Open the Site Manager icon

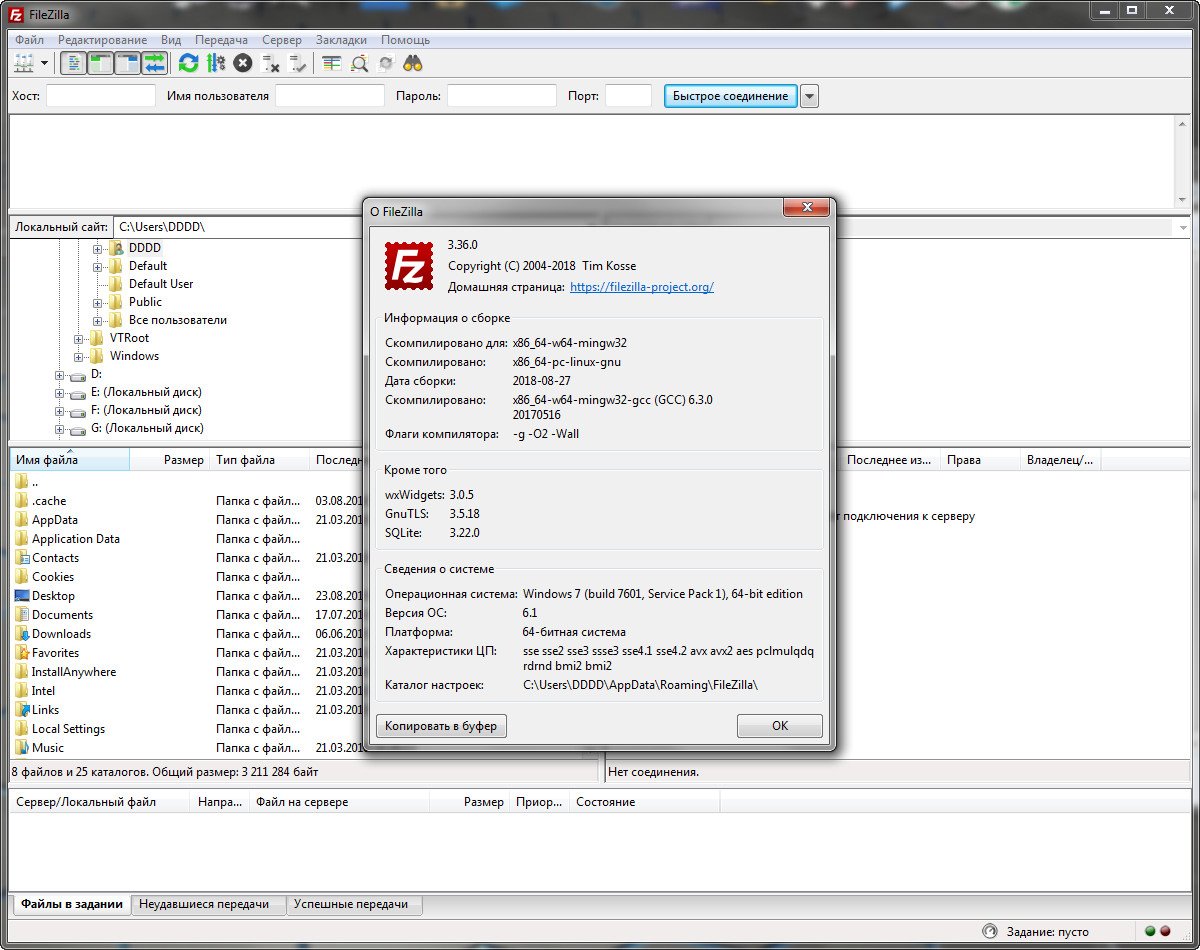(x=23, y=64)
